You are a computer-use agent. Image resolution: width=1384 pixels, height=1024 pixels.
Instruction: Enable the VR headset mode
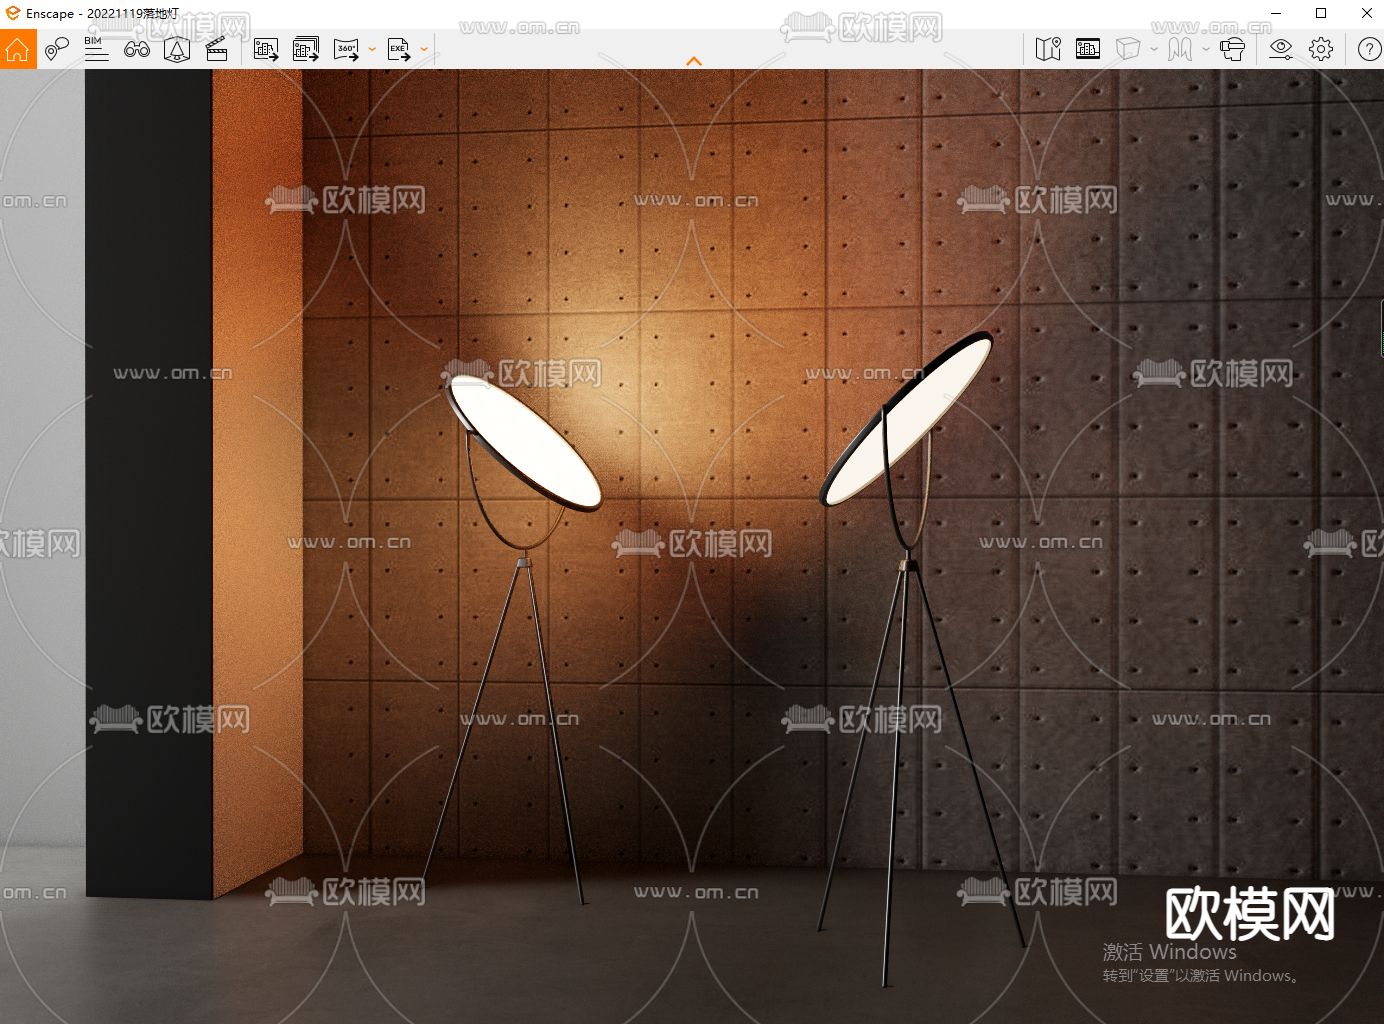click(x=1233, y=49)
